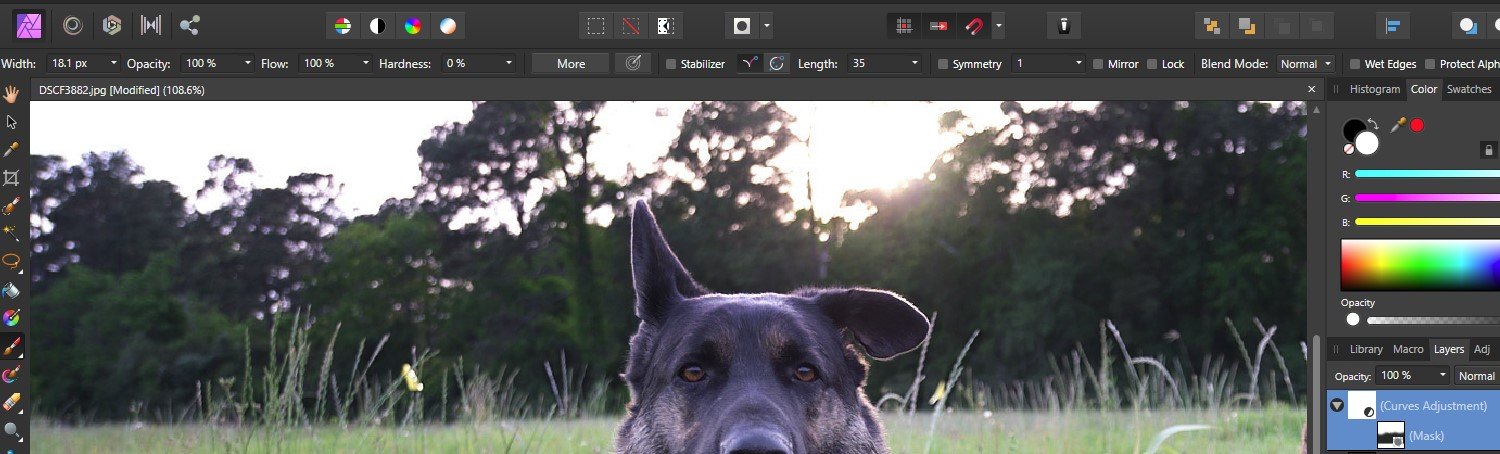This screenshot has height=454, width=1500.
Task: Open the Export Persona
Action: tap(189, 25)
